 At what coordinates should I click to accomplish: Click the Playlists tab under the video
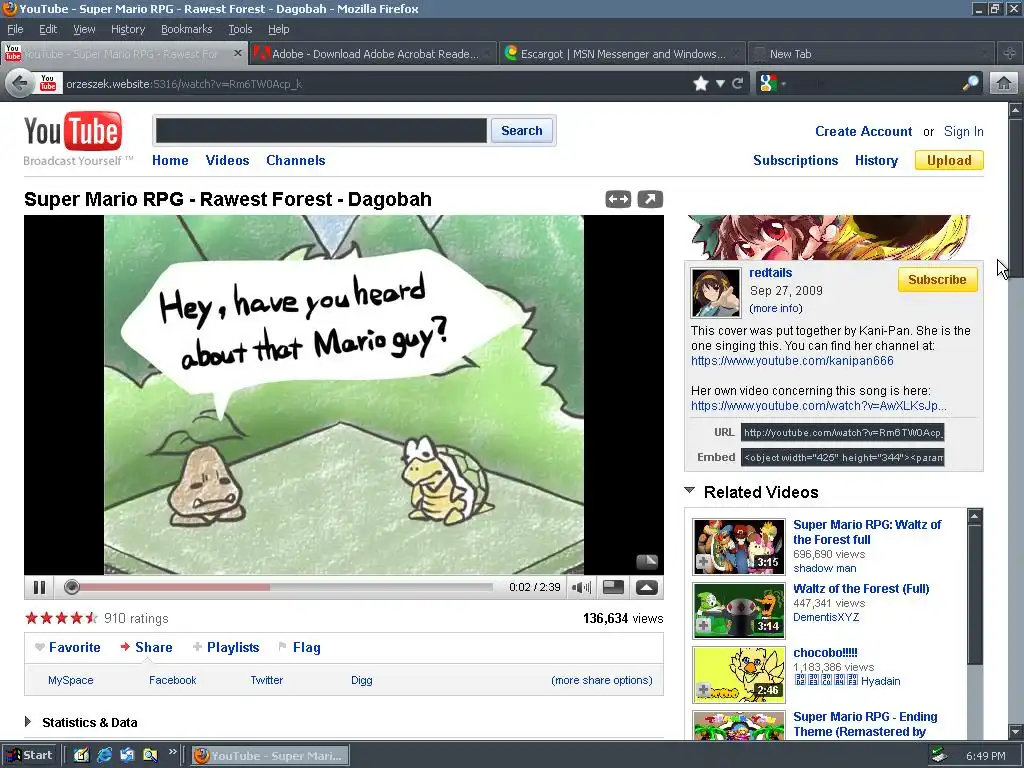point(226,647)
